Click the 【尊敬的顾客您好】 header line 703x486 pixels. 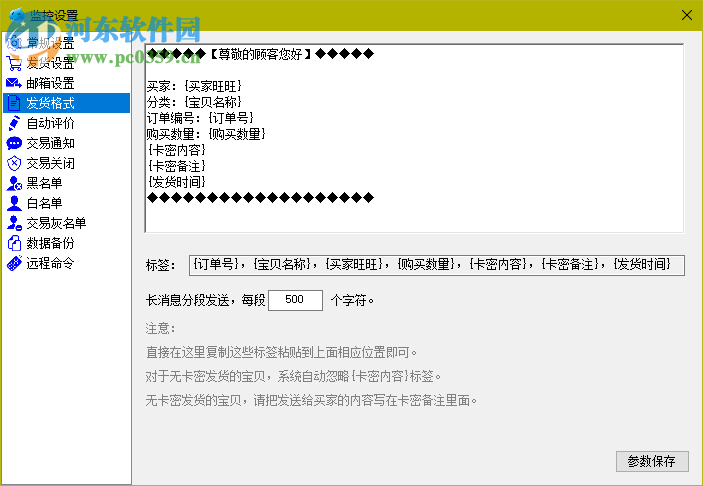click(x=260, y=54)
